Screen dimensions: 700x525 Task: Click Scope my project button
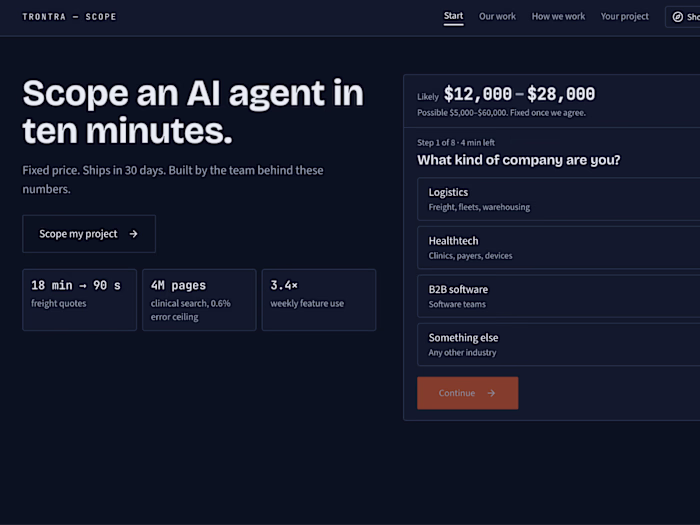(x=89, y=234)
